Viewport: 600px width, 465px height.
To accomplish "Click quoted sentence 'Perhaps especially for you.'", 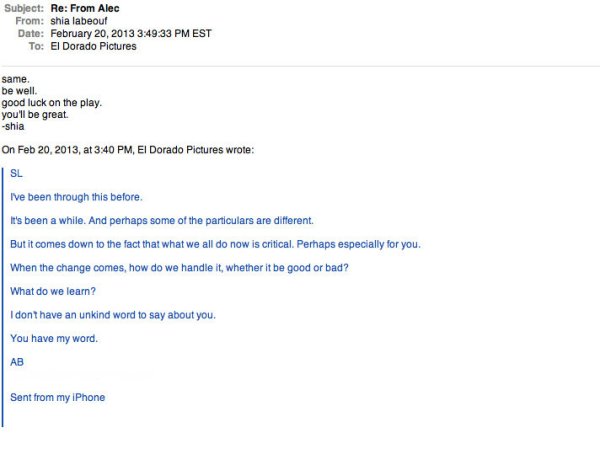I will click(359, 244).
